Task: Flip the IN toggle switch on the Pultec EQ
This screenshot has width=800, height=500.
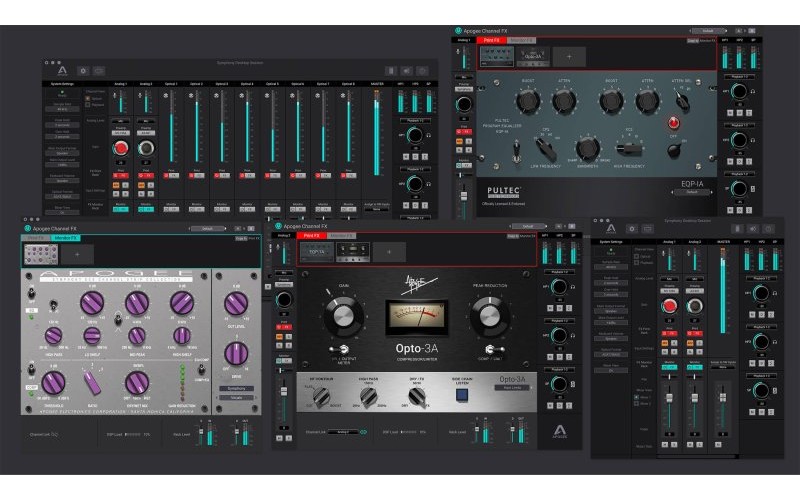Action: click(x=516, y=152)
